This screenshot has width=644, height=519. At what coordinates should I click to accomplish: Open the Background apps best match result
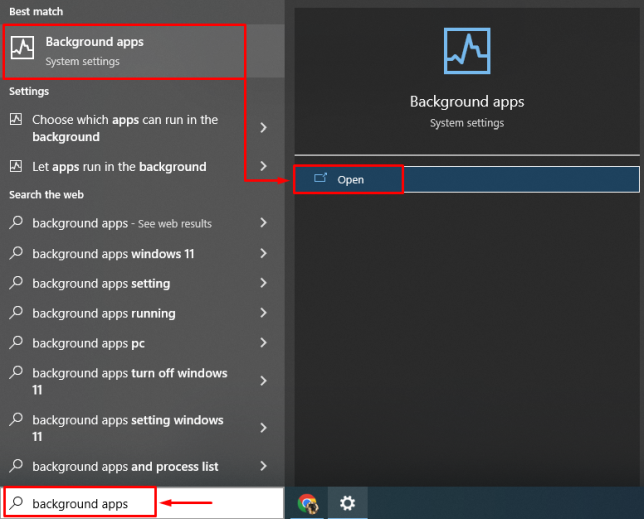(x=142, y=51)
